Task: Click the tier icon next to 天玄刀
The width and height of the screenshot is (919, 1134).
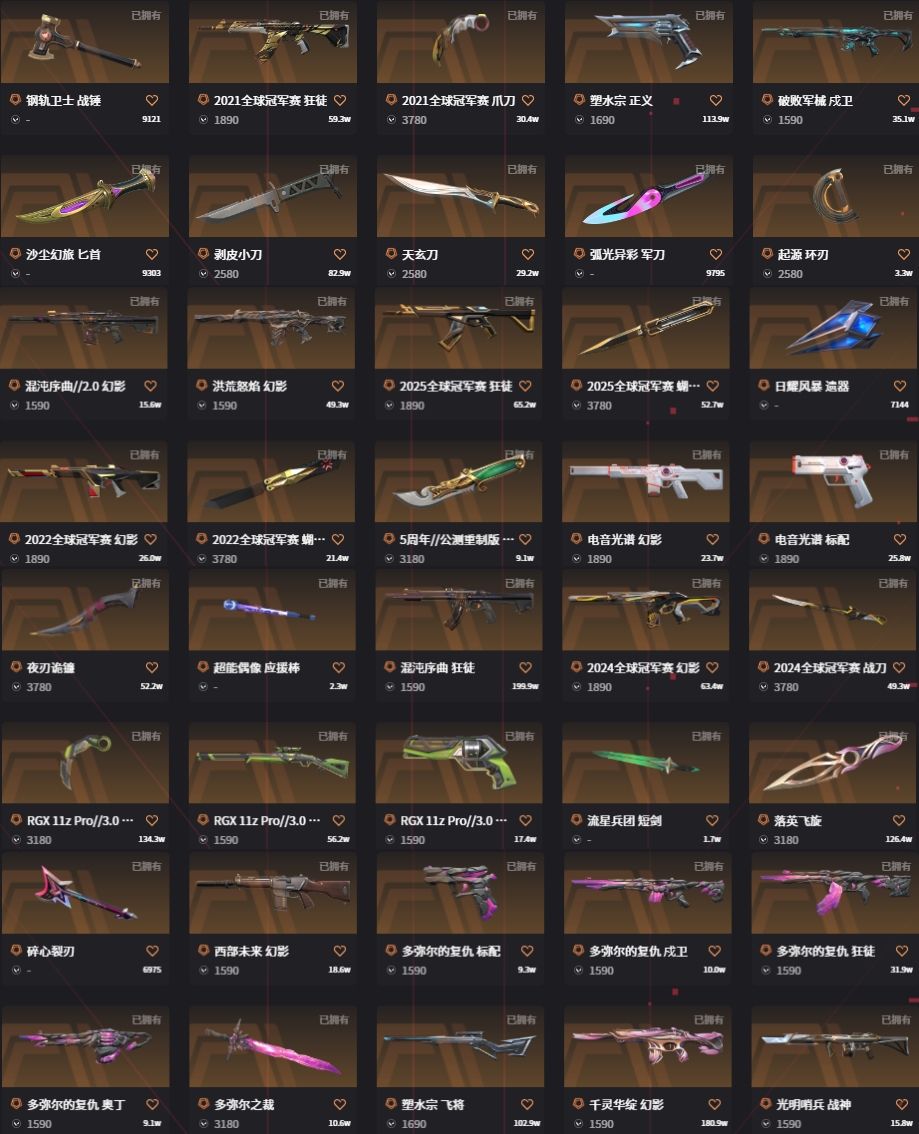Action: pyautogui.click(x=390, y=254)
